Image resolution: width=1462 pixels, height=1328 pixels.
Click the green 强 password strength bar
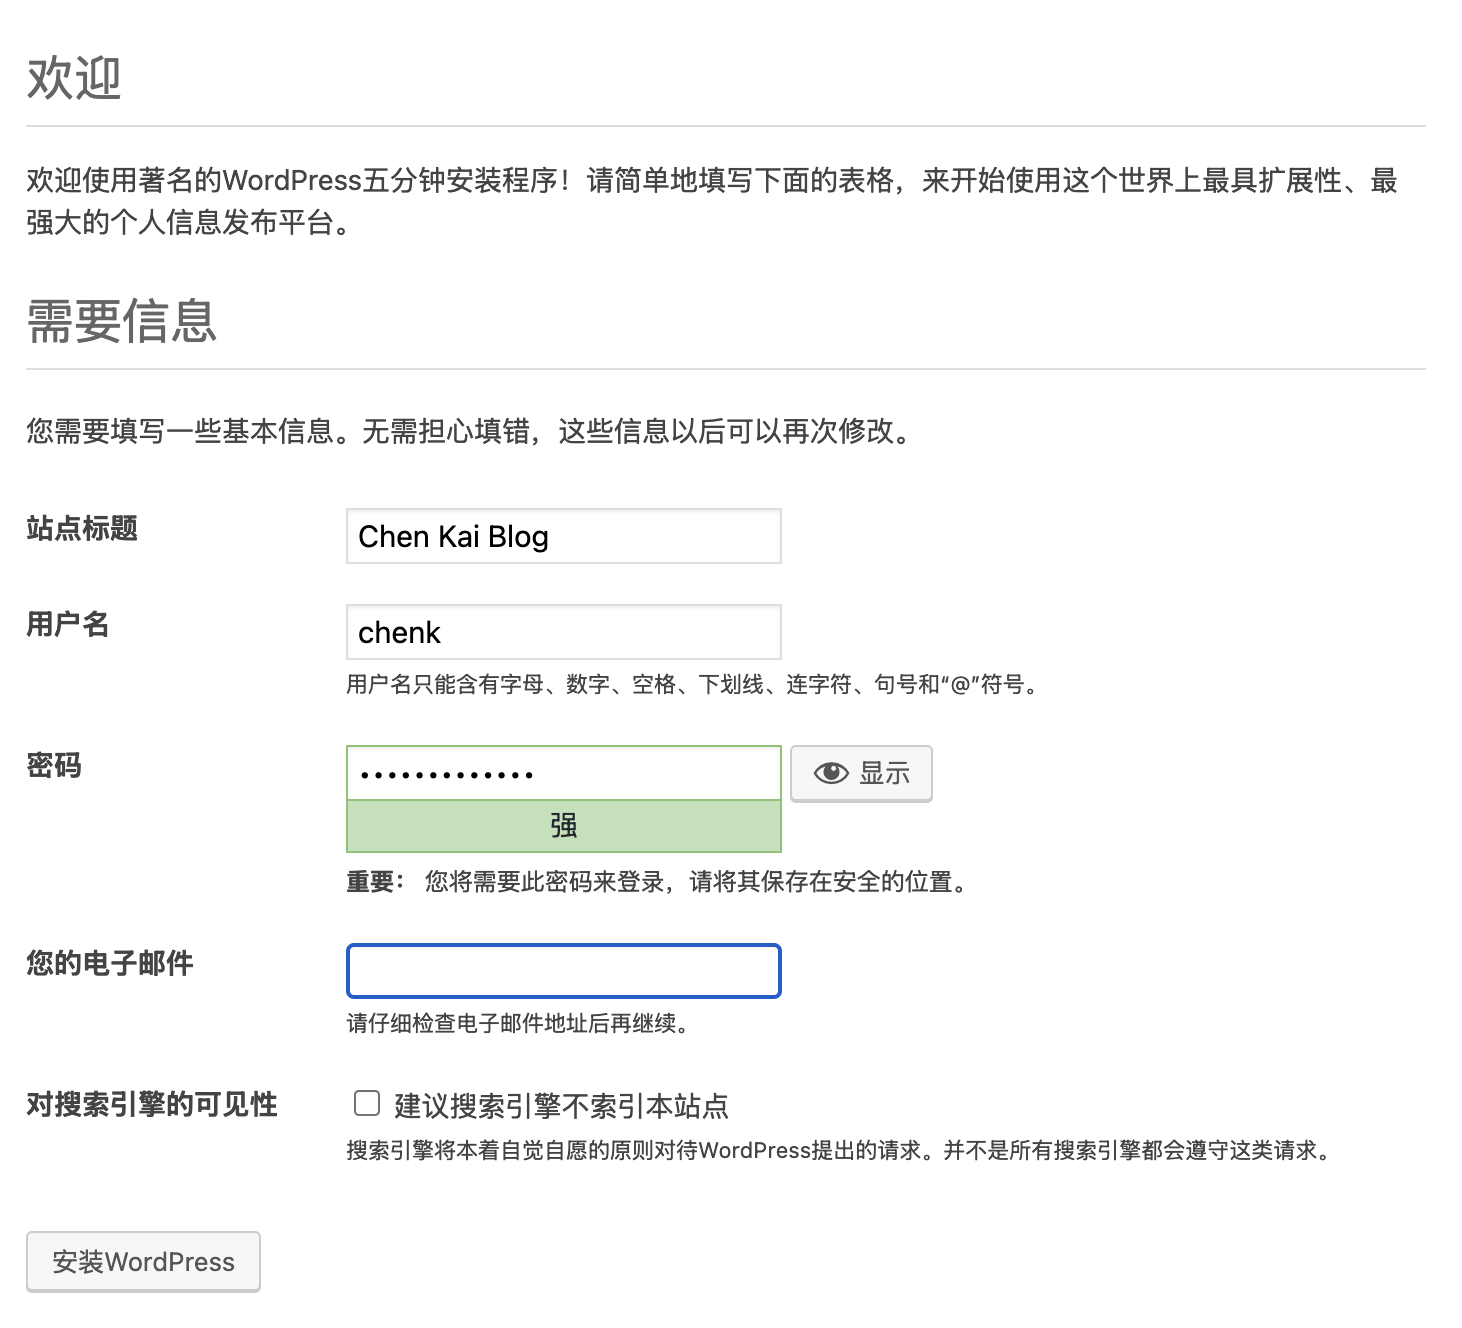point(563,826)
